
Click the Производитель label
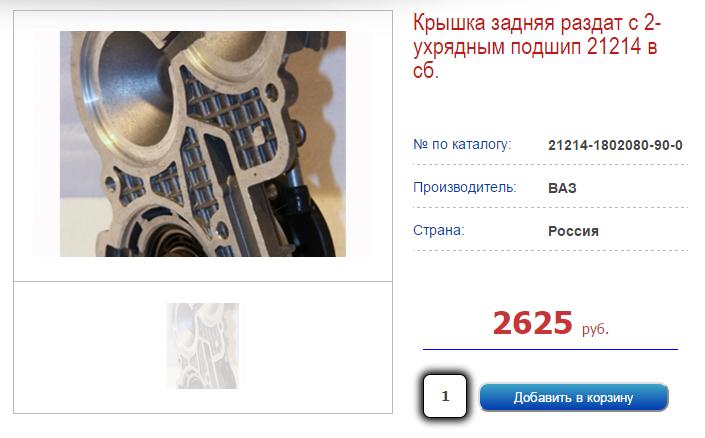point(464,187)
